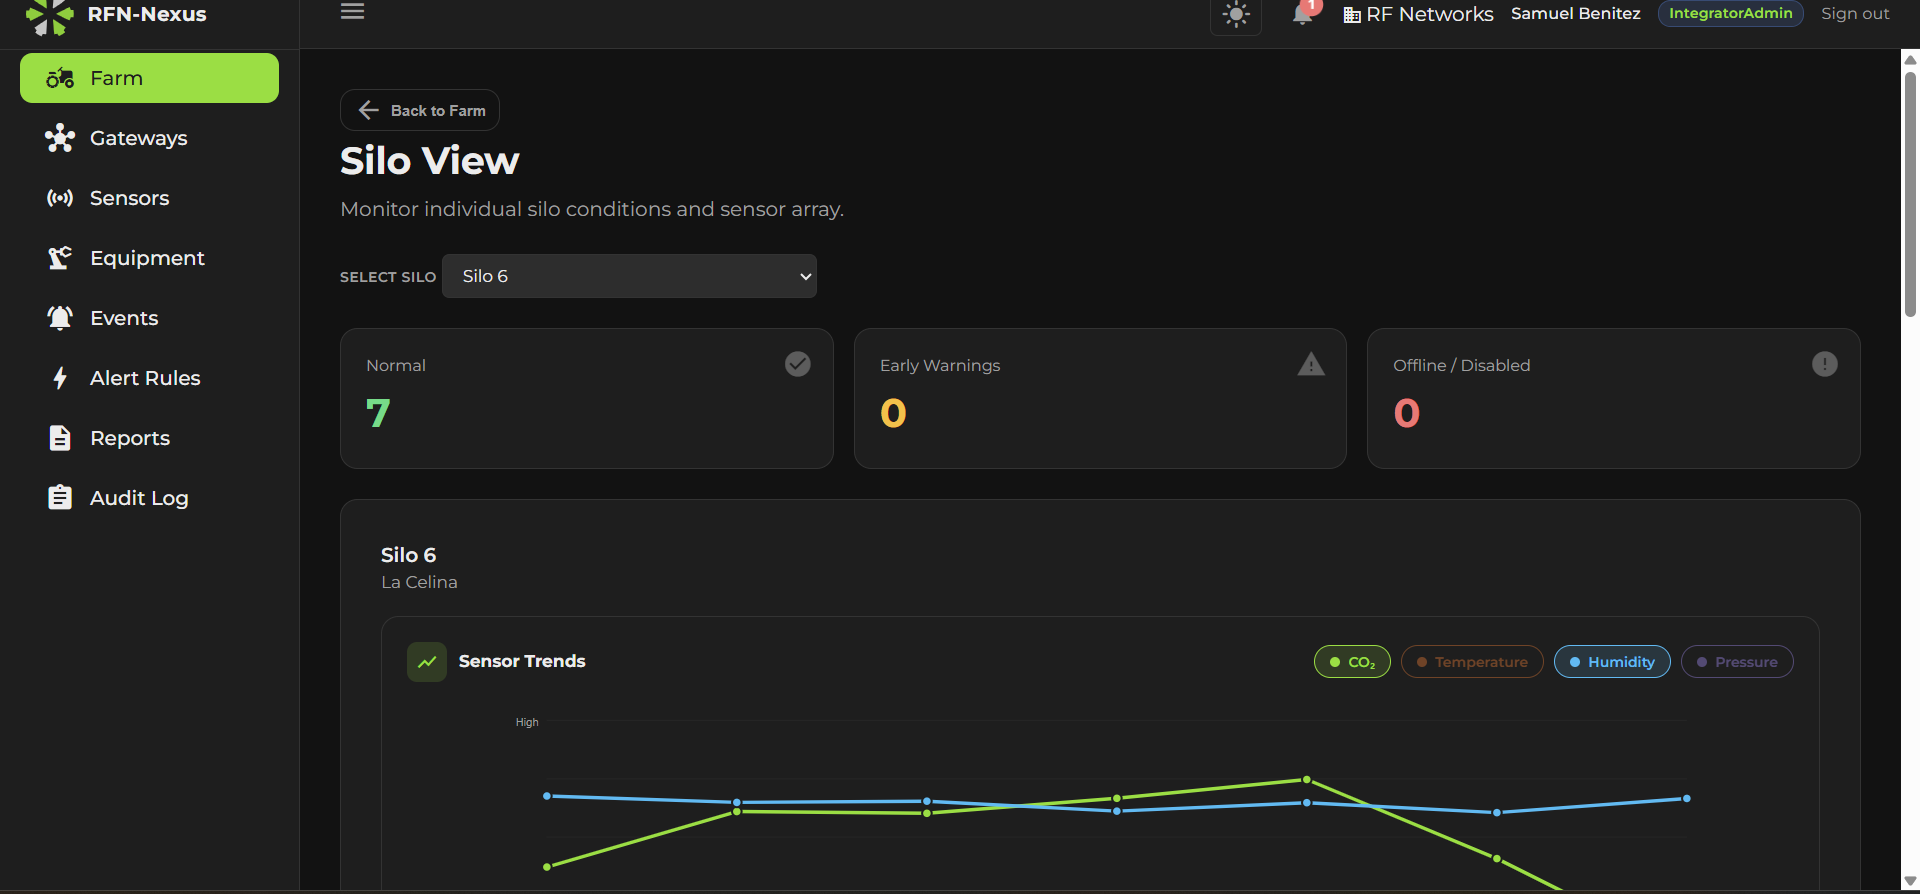The width and height of the screenshot is (1920, 894).
Task: Click the page vertical scrollbar thumb
Action: coord(1910,193)
